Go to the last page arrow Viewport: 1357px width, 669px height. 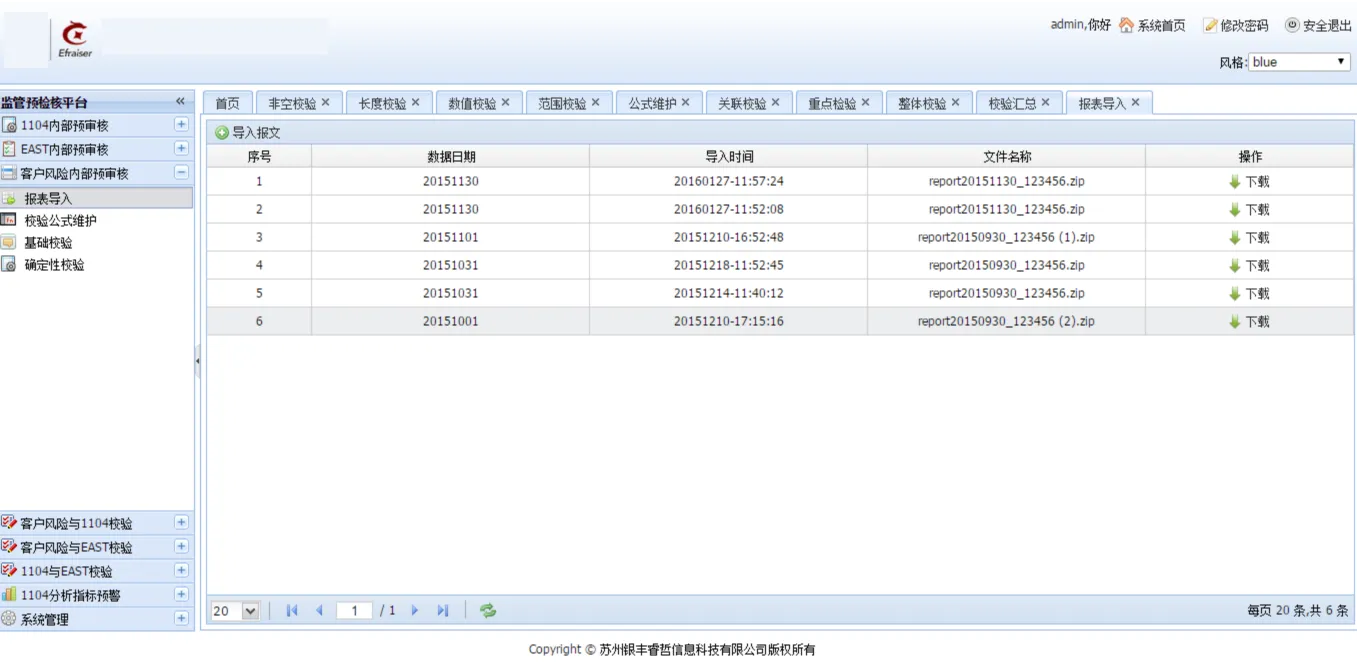(443, 611)
